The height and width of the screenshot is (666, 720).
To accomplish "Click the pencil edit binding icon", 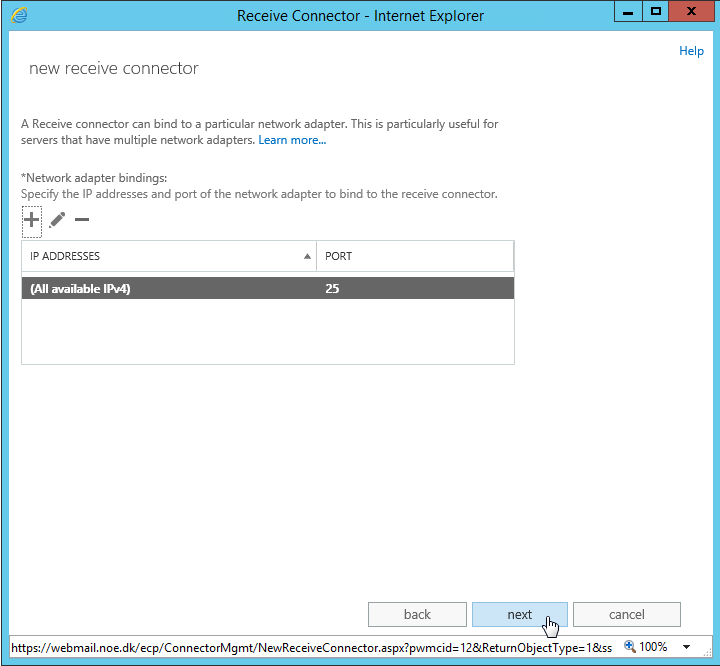I will tap(57, 220).
